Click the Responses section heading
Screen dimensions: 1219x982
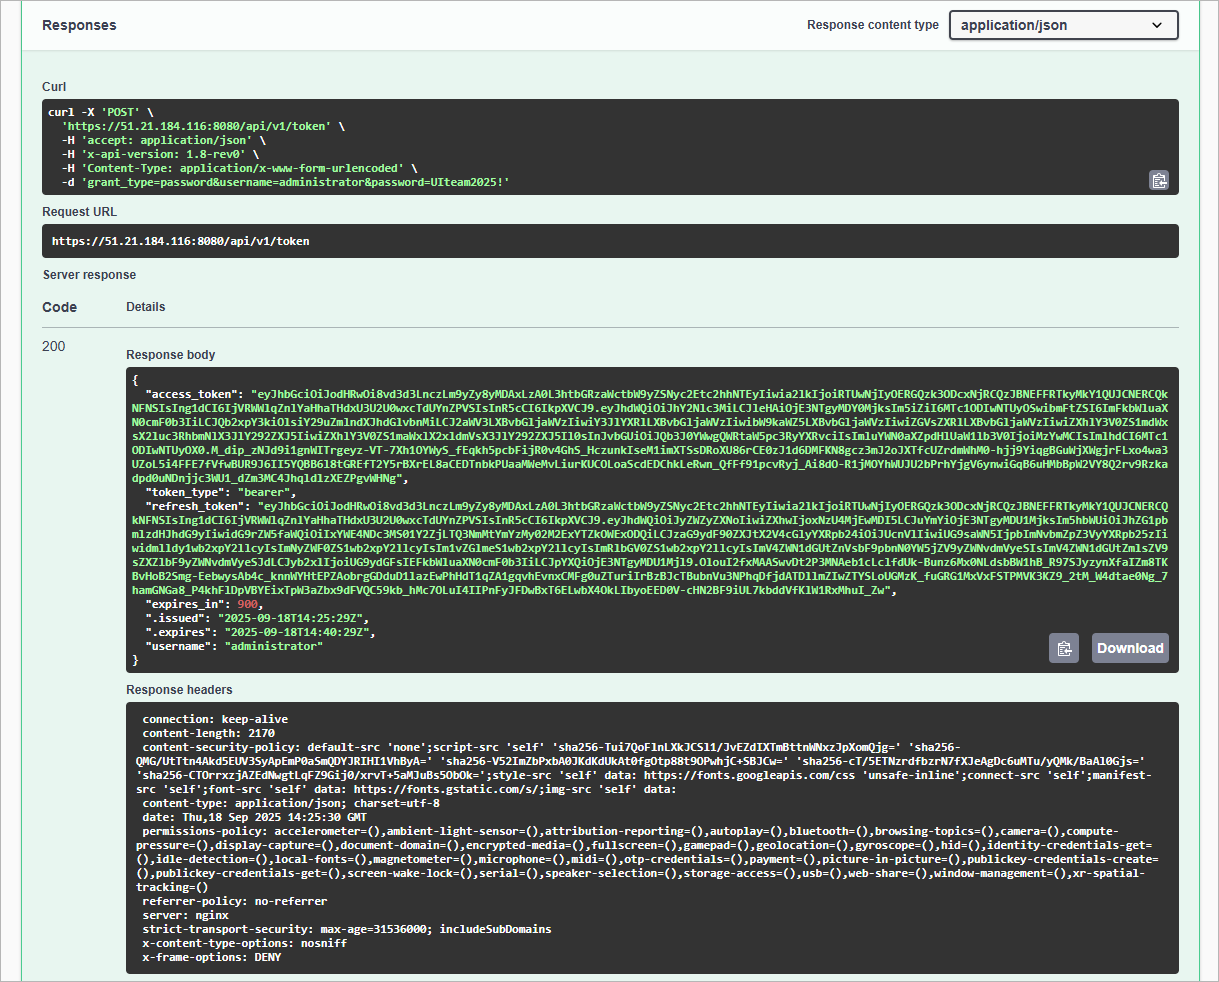coord(79,25)
